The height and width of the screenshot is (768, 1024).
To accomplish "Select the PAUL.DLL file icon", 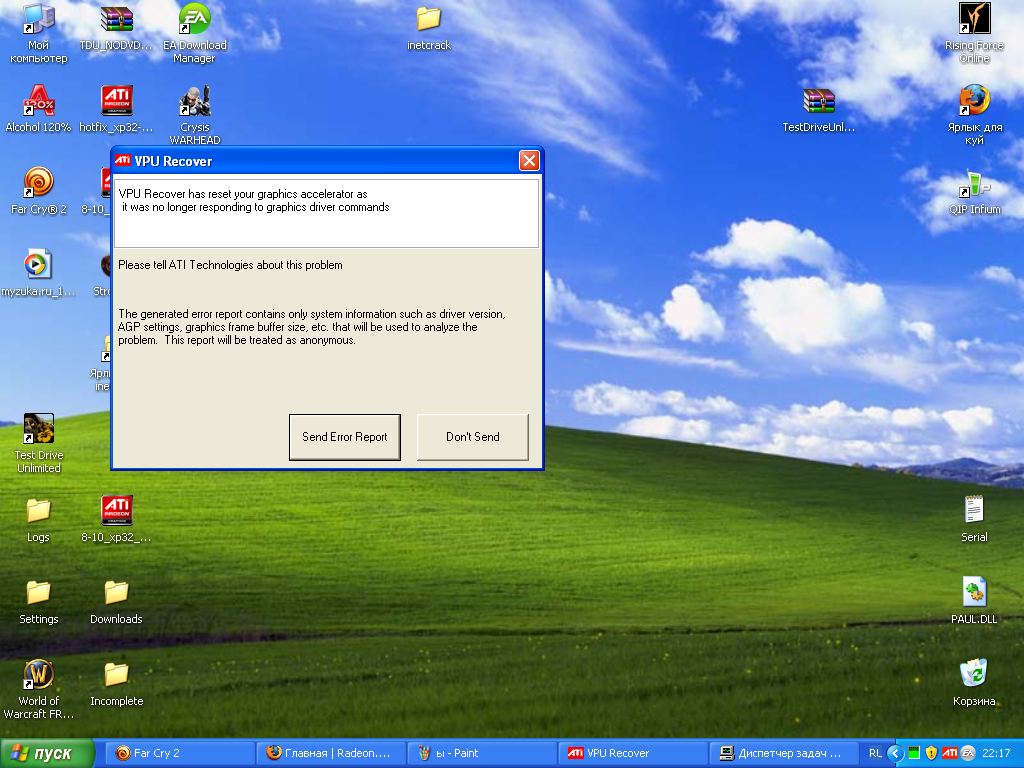I will (x=974, y=601).
